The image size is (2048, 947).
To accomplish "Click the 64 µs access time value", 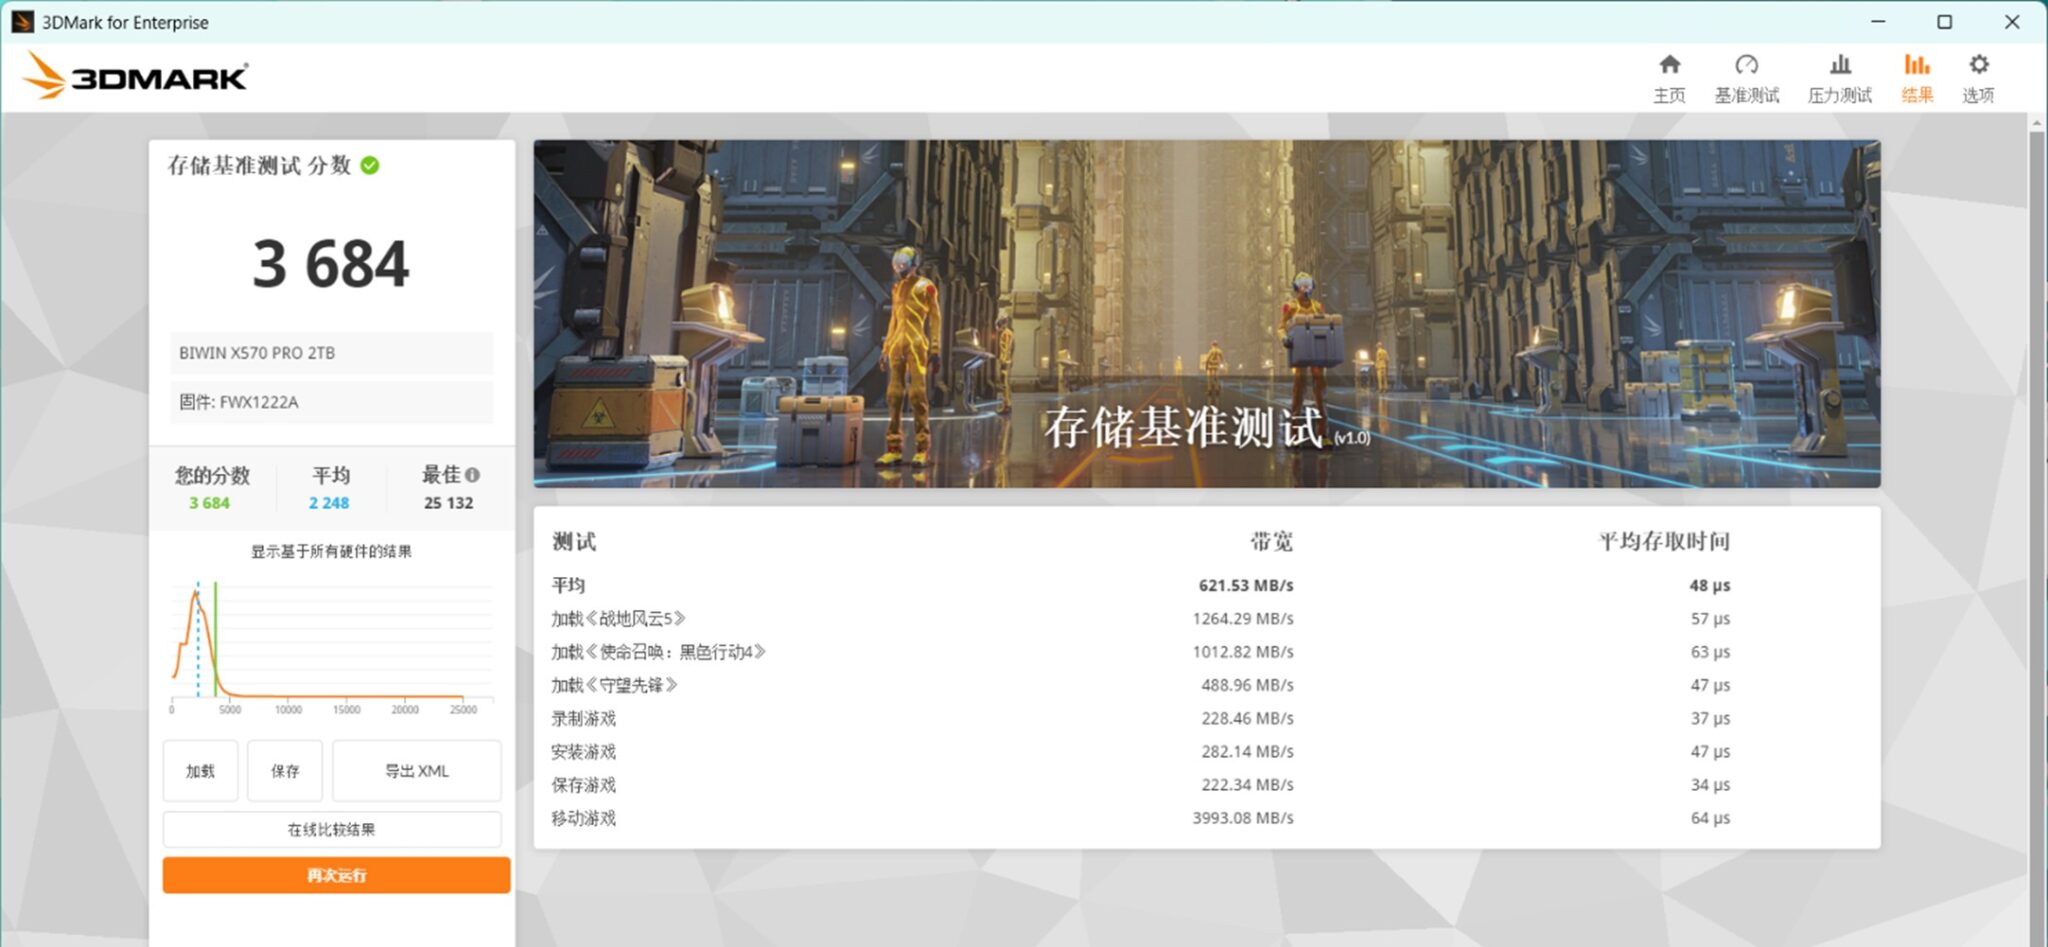I will (x=1710, y=818).
